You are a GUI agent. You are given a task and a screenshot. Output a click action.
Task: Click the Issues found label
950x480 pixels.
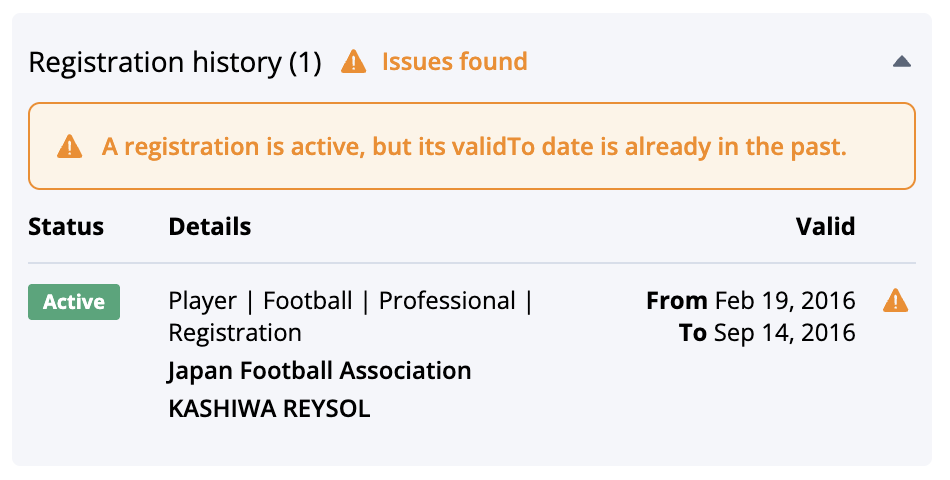pos(454,62)
